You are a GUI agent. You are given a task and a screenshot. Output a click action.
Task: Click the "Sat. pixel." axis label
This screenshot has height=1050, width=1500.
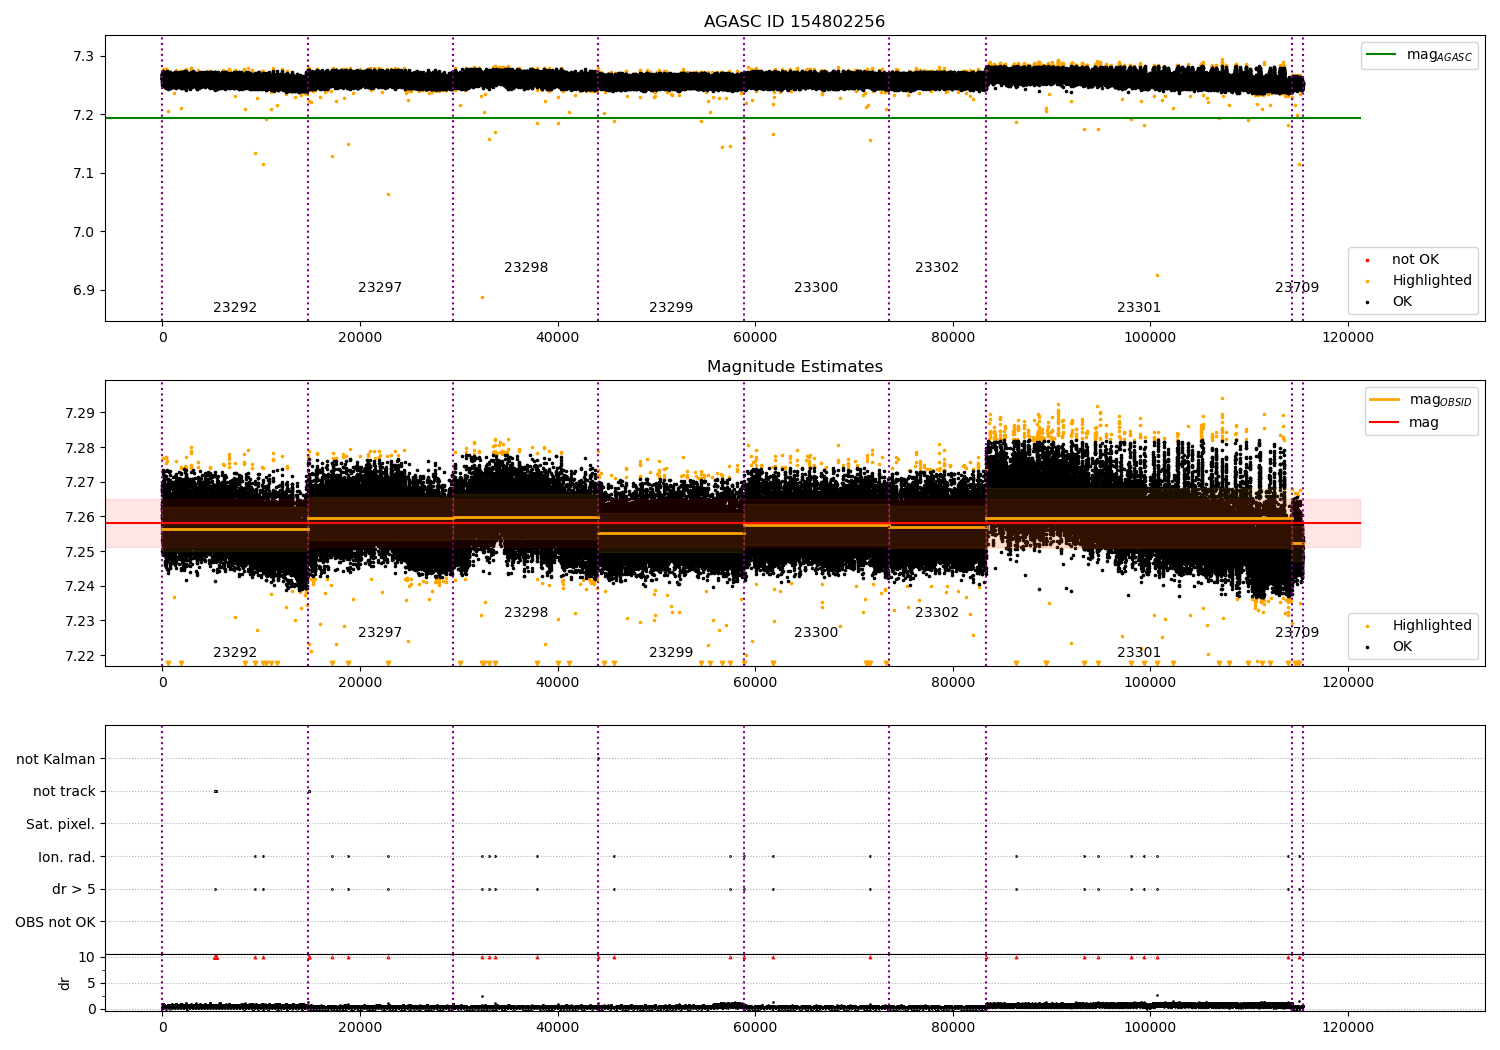61,825
